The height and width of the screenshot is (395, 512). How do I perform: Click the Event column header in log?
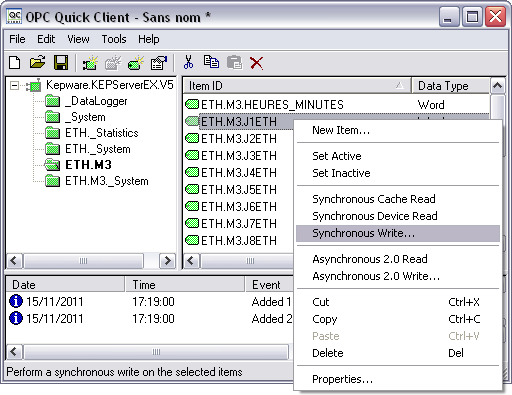pos(269,285)
